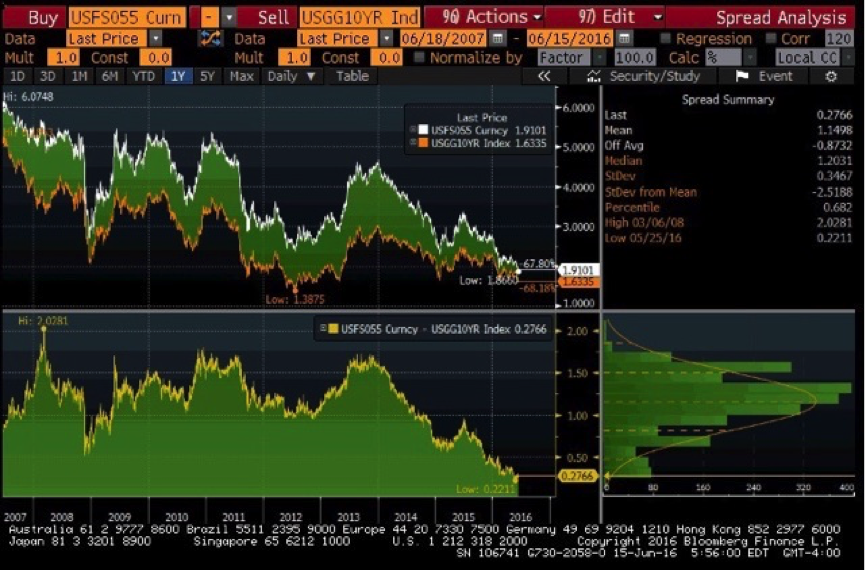Click the Event button label

[x=776, y=76]
